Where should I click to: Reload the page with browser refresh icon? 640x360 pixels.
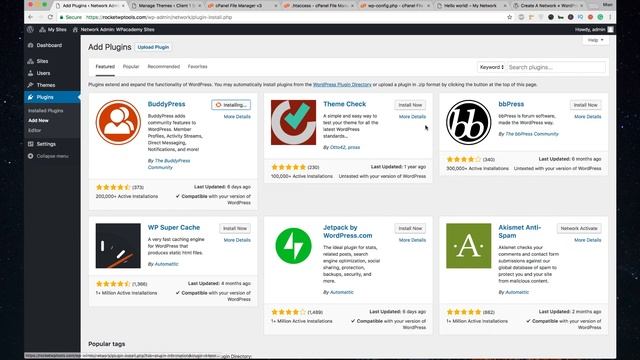point(51,17)
